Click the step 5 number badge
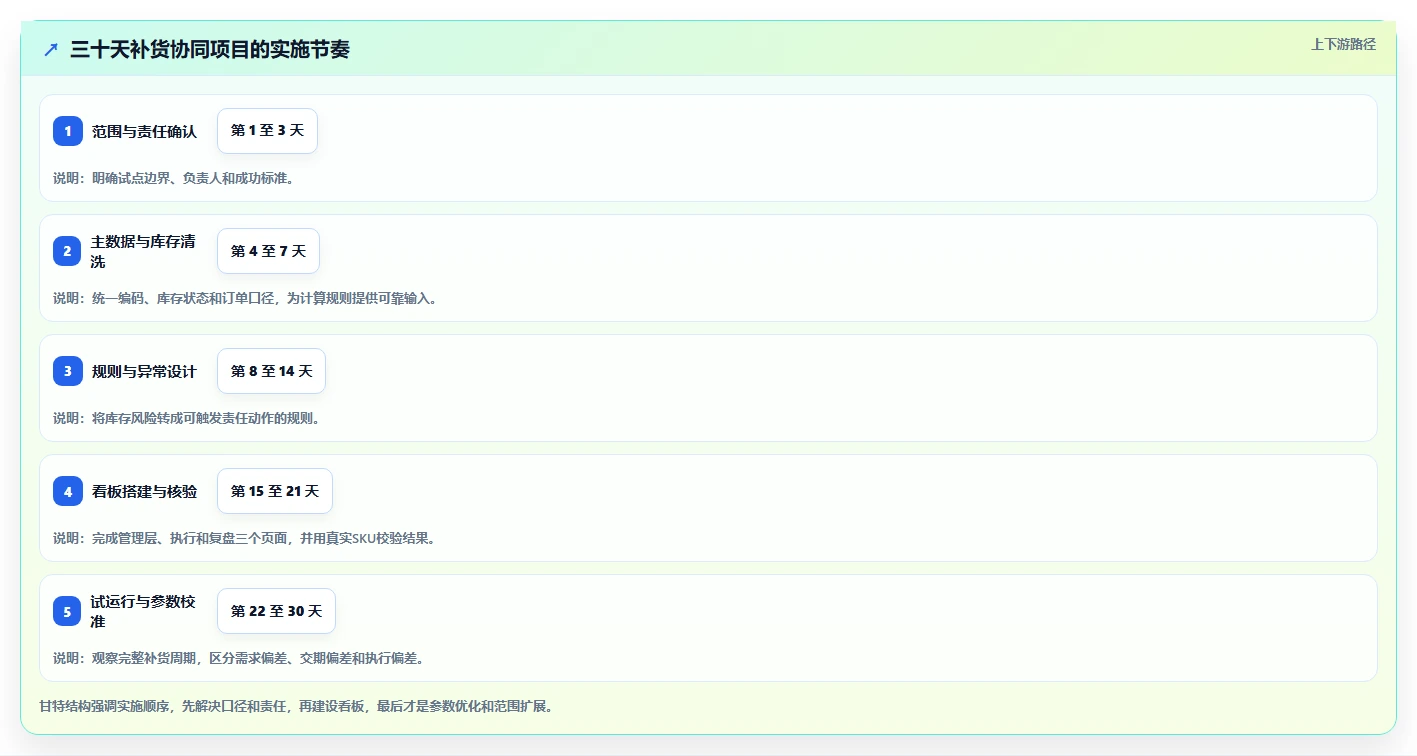The height and width of the screenshot is (756, 1417). [x=68, y=611]
